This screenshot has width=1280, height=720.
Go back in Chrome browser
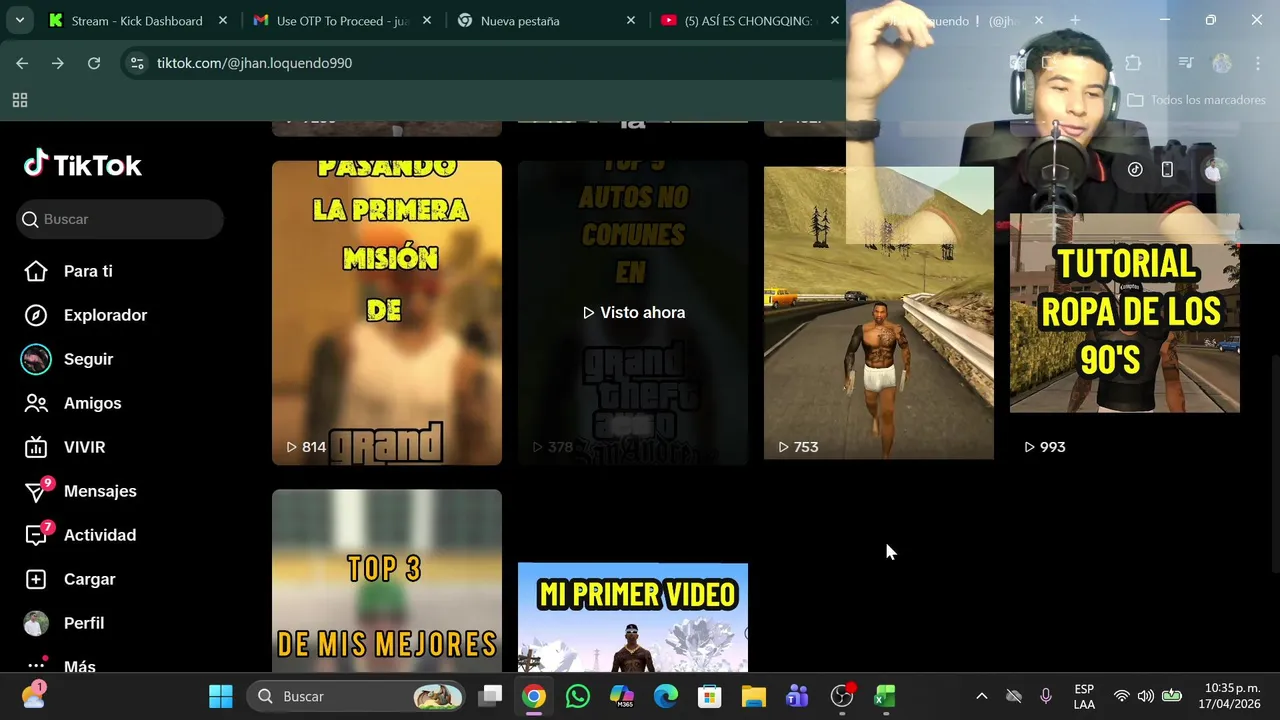[22, 63]
